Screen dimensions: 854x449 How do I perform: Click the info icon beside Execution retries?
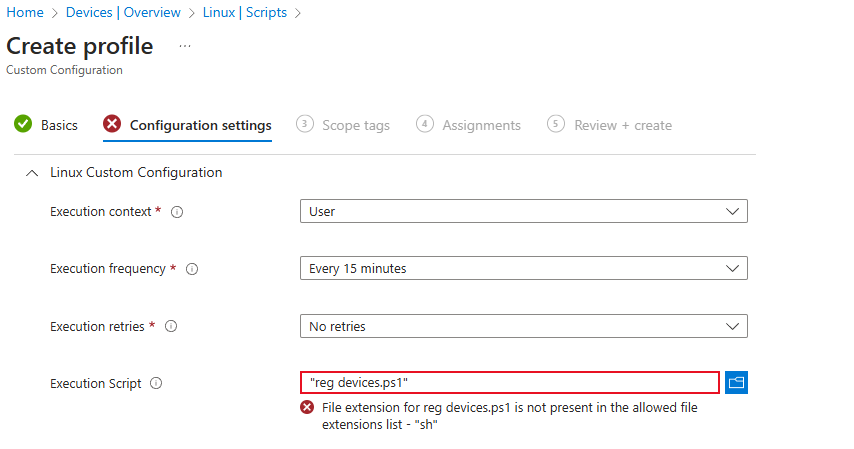click(171, 326)
